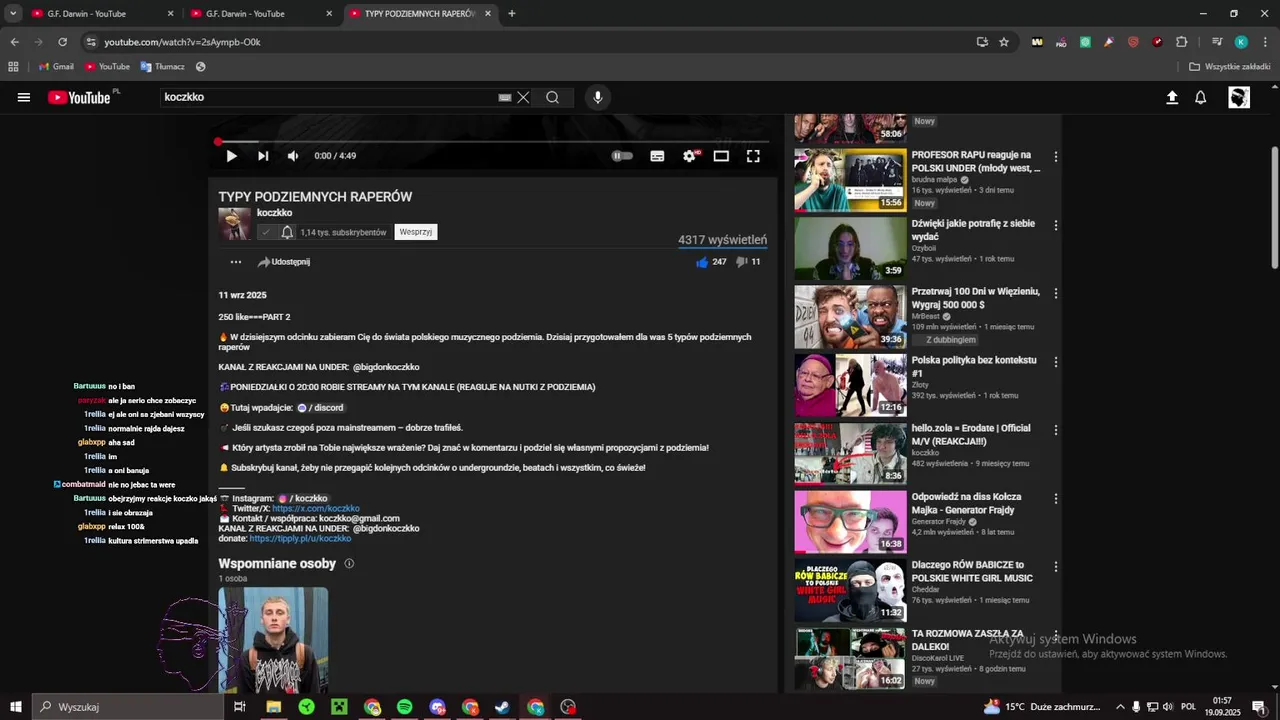Viewport: 1280px width, 720px height.
Task: Open the Windows Start menu
Action: coord(16,707)
